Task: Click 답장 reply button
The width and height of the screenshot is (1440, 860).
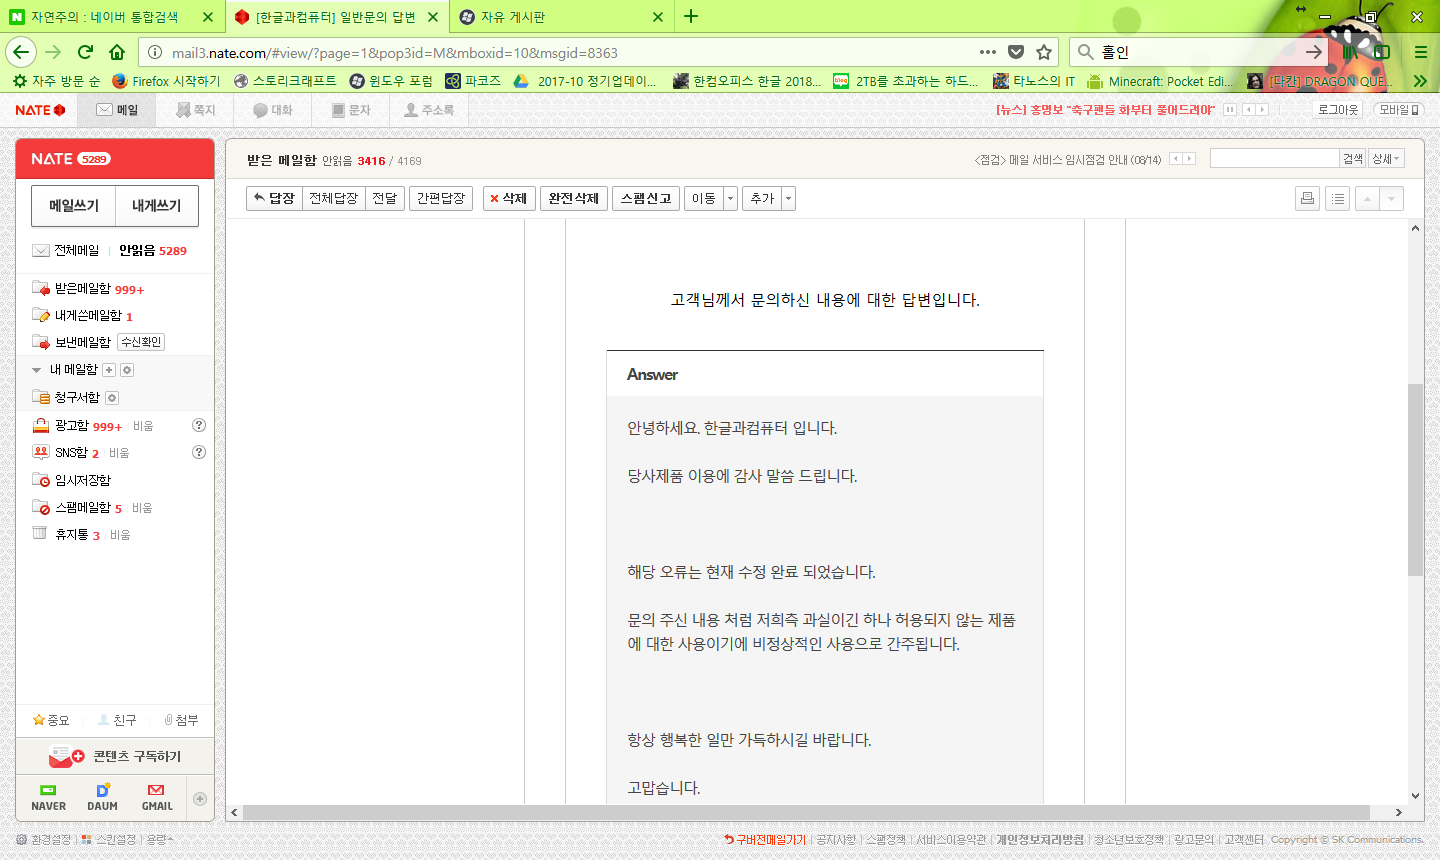Action: [x=274, y=199]
